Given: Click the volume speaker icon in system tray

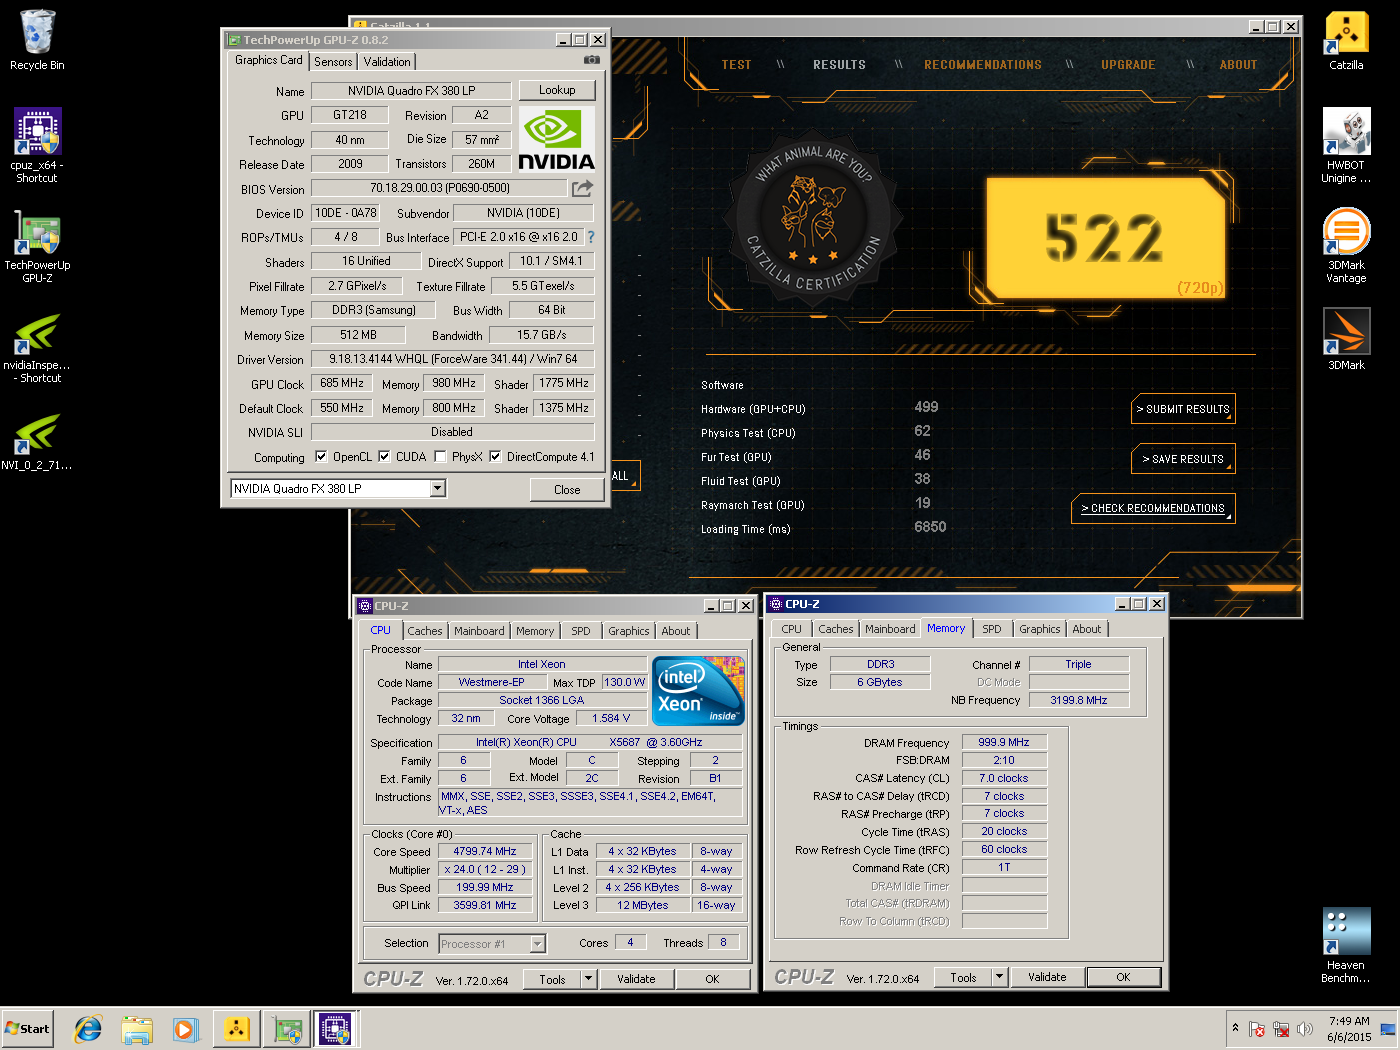Looking at the screenshot, I should [x=1305, y=1029].
